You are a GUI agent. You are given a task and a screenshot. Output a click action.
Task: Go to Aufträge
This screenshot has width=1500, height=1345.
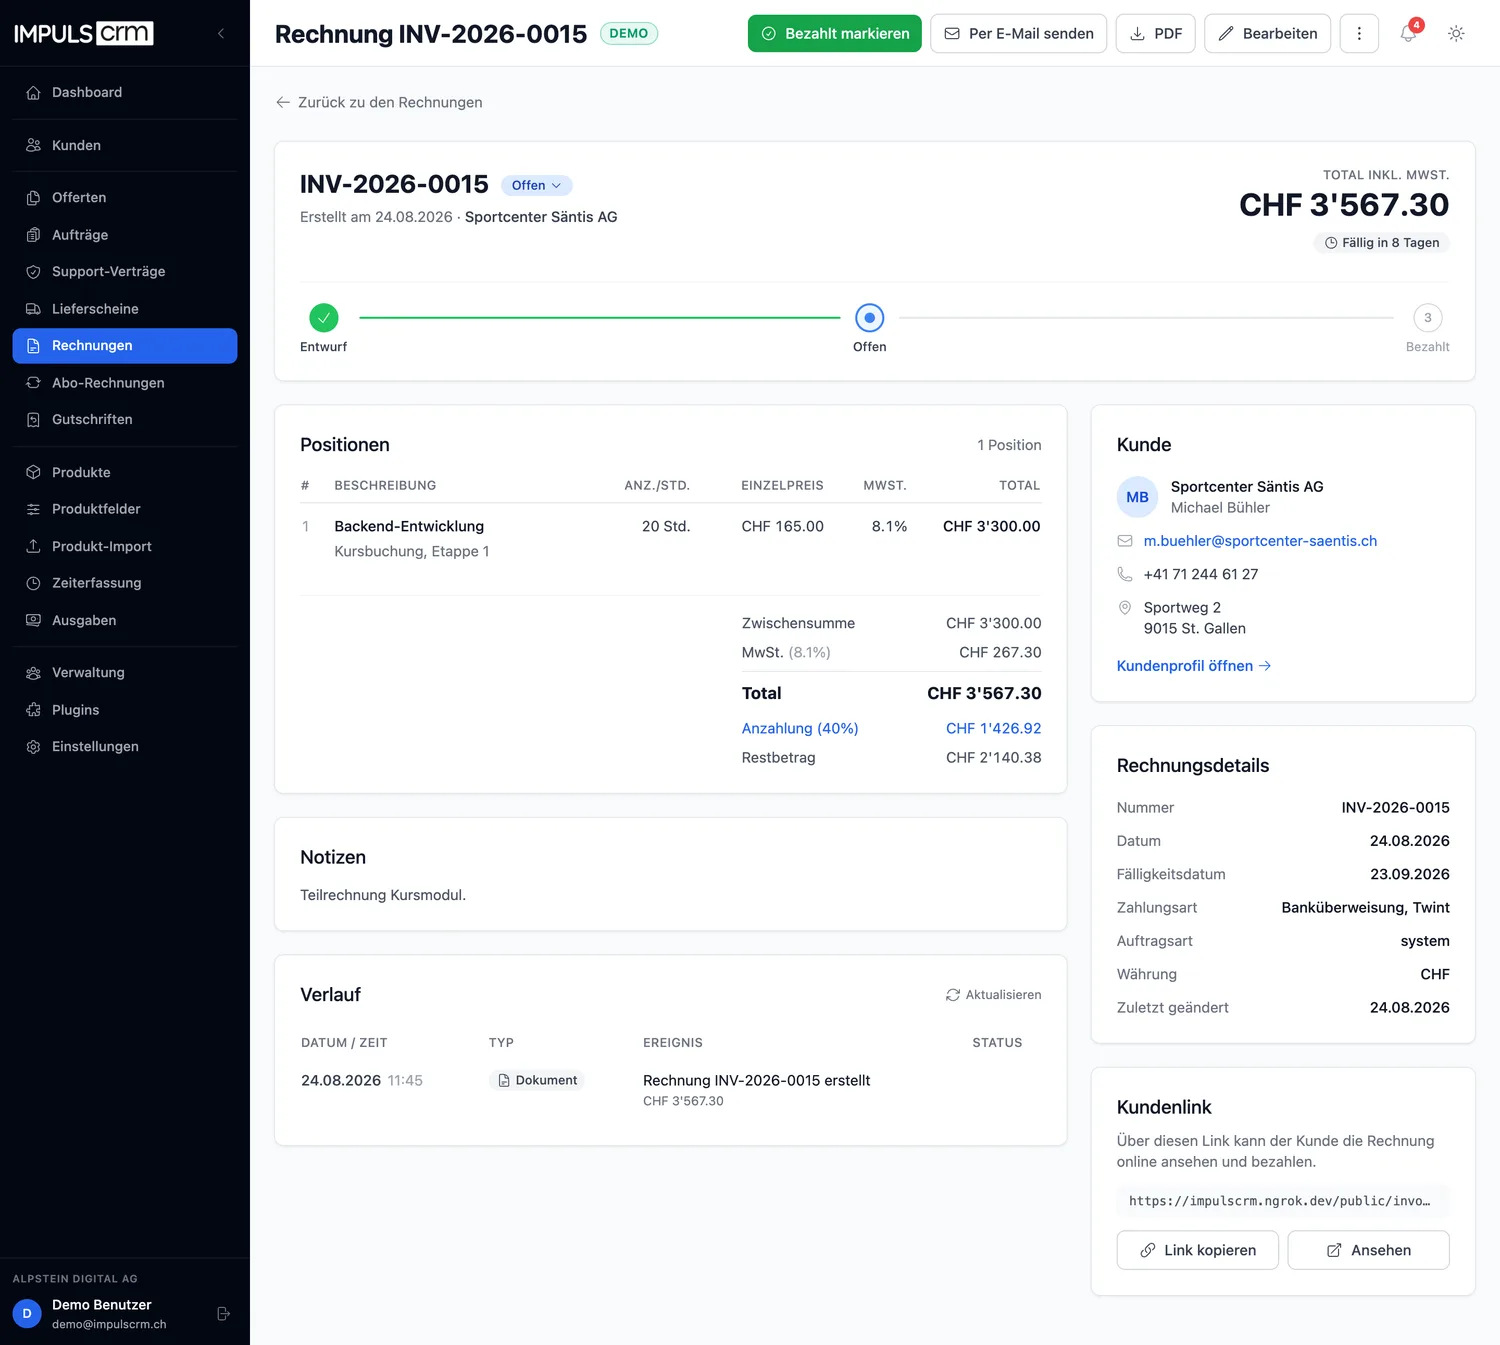125,235
